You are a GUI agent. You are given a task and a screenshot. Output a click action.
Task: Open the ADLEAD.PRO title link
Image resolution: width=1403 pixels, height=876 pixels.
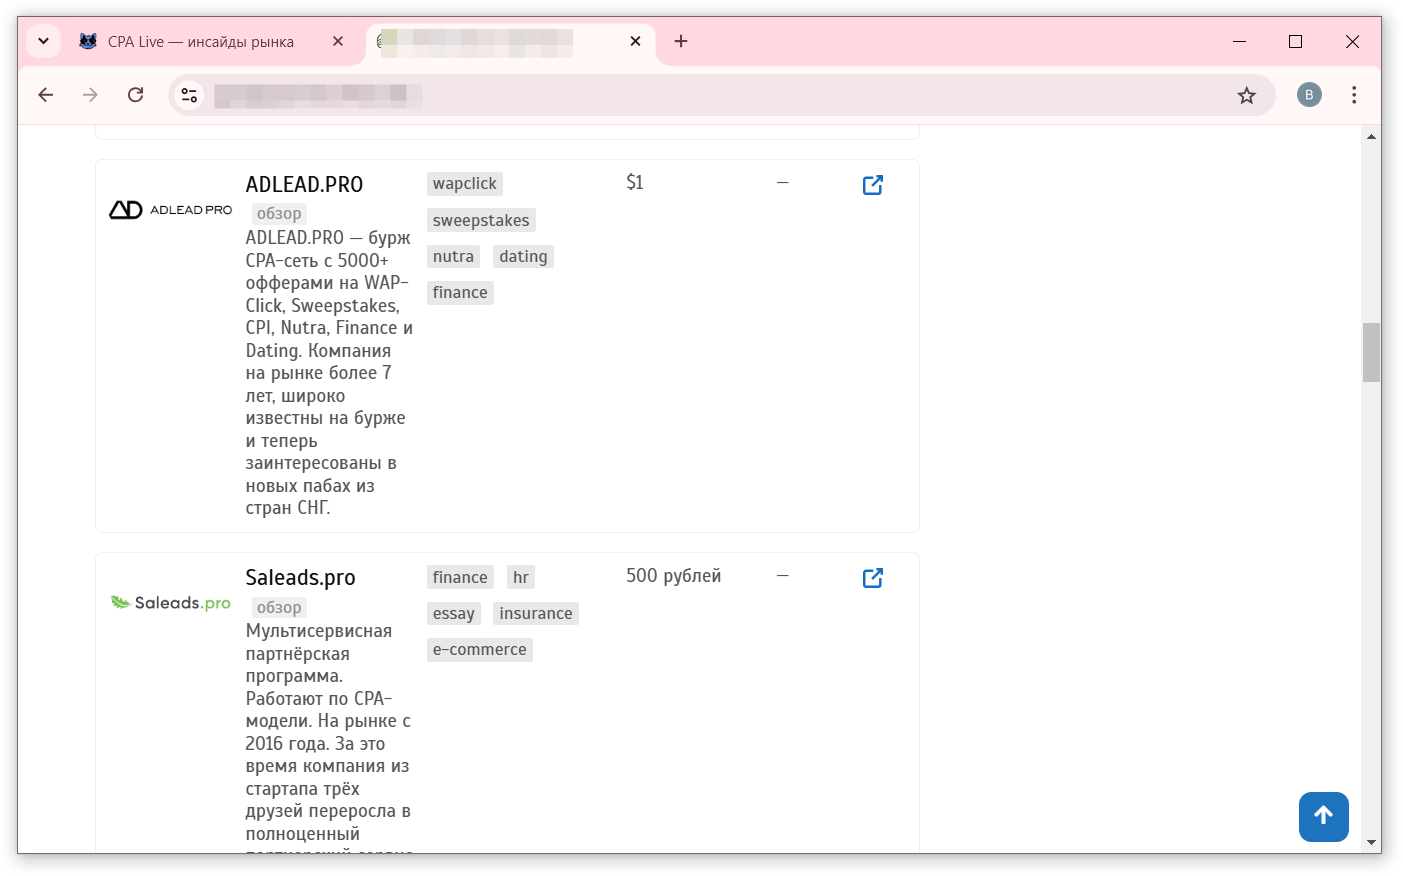pos(304,185)
